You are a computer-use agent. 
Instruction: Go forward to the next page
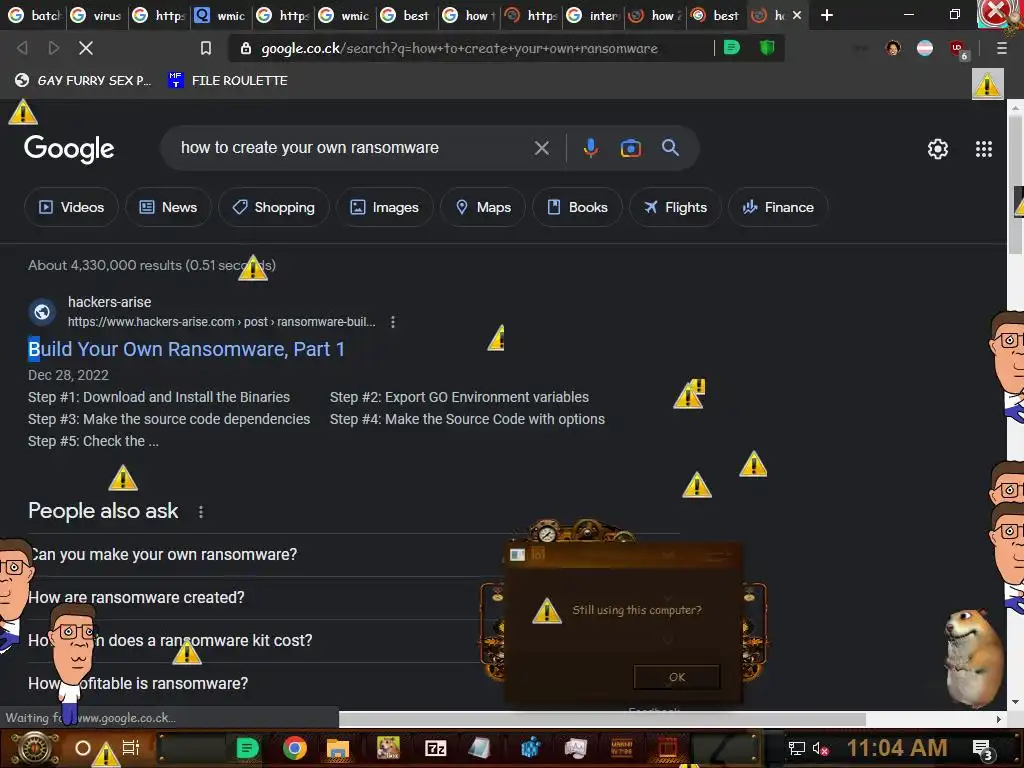pos(54,48)
